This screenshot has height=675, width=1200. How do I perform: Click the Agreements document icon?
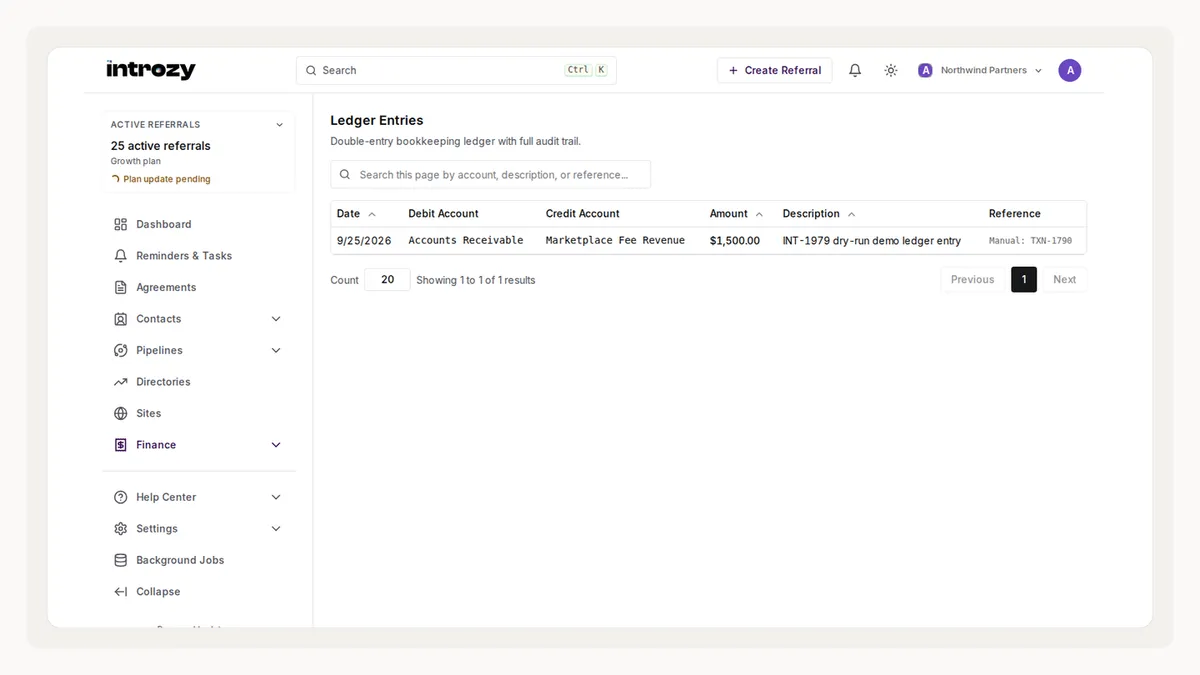click(121, 287)
